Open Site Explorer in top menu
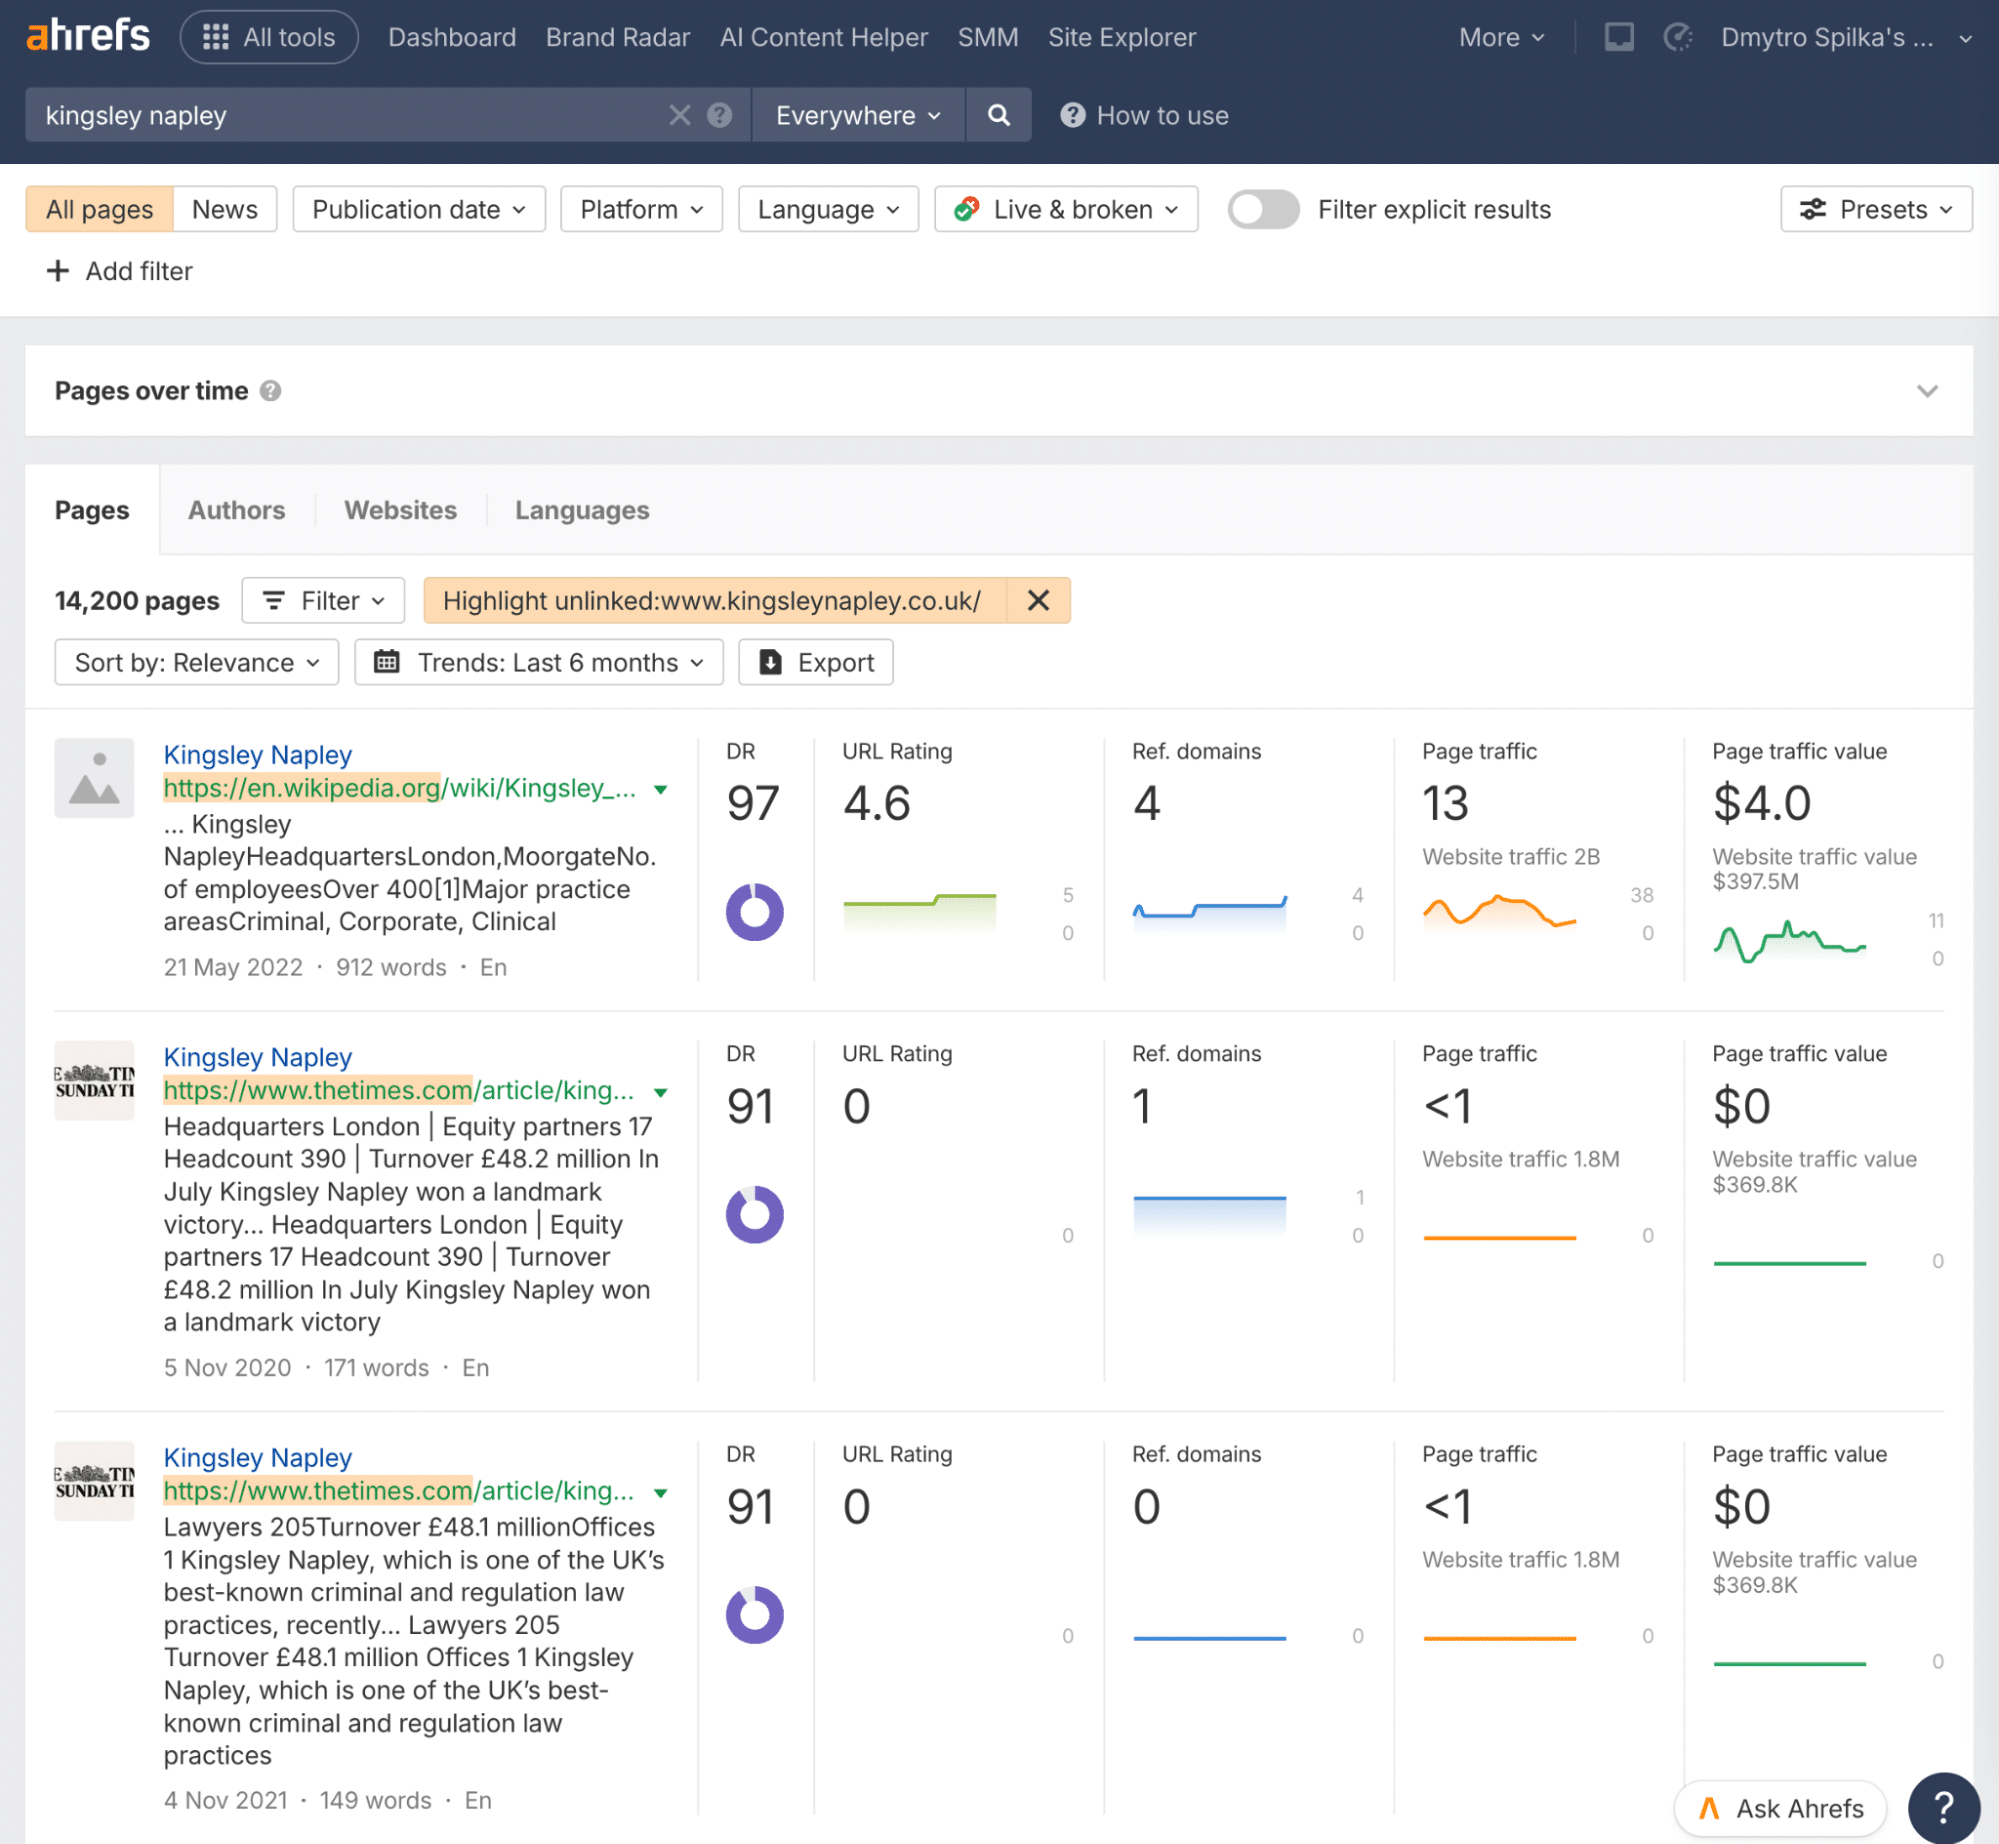This screenshot has width=1999, height=1844. (1121, 37)
